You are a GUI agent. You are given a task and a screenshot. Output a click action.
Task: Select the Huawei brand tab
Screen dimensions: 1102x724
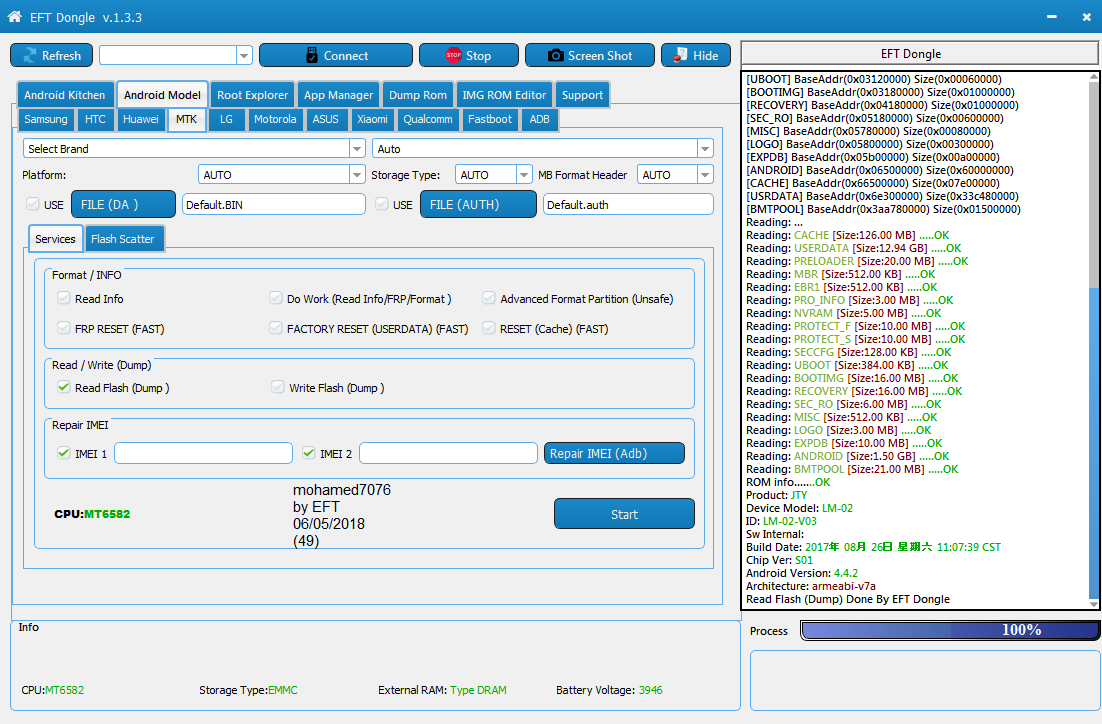(141, 119)
